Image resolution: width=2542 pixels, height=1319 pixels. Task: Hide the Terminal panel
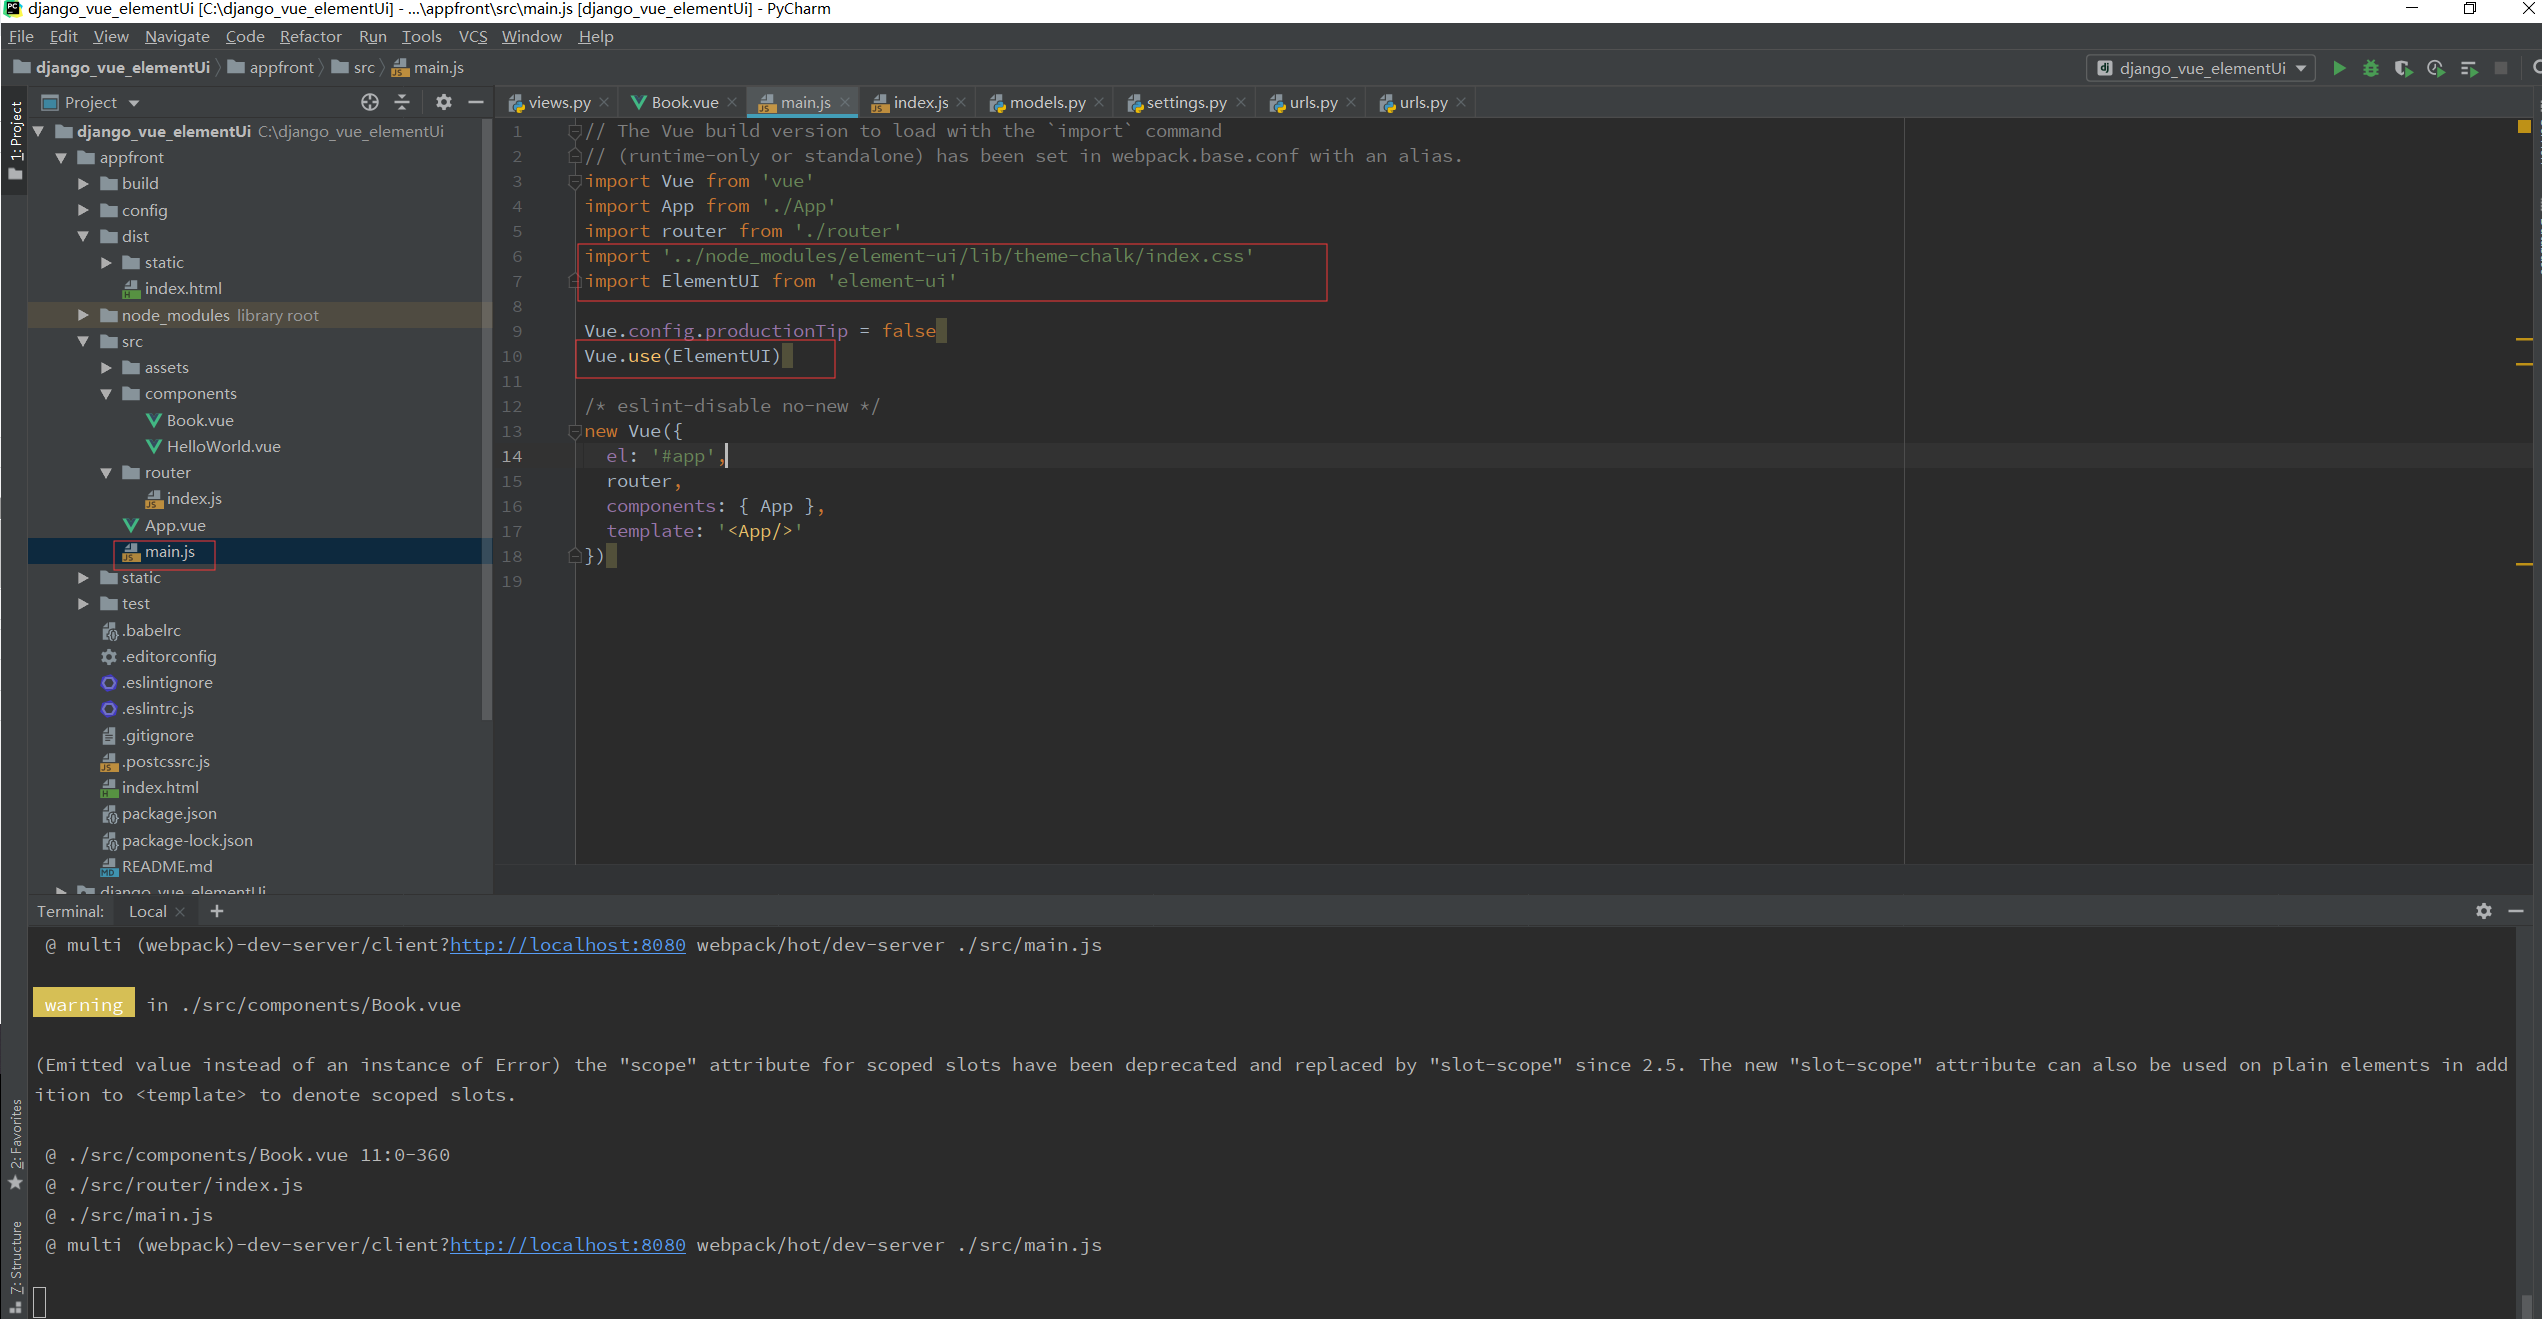2516,911
